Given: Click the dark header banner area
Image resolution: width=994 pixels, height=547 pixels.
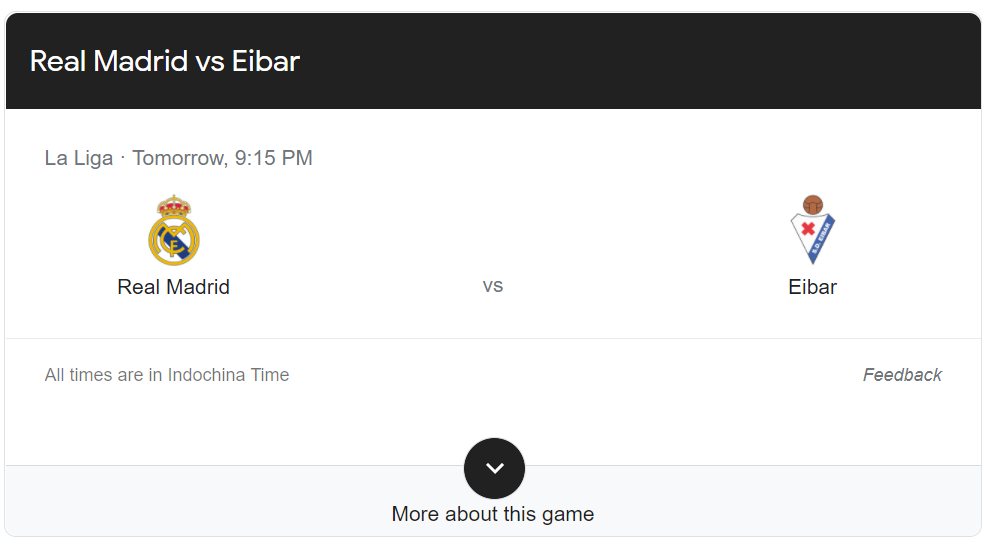Looking at the screenshot, I should (493, 61).
